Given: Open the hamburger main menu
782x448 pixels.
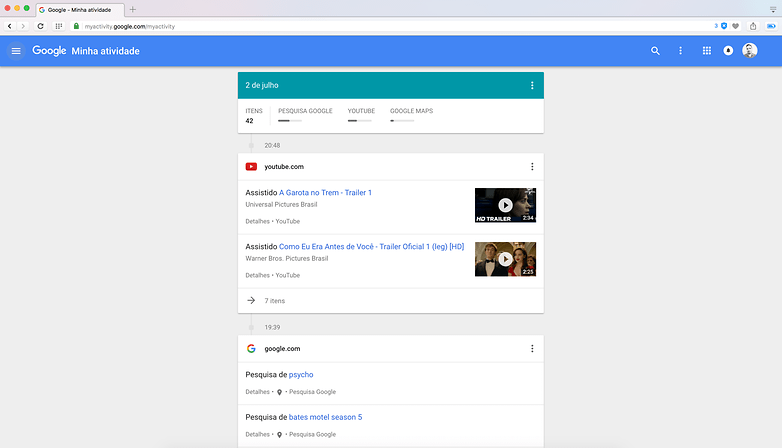Looking at the screenshot, I should point(16,51).
